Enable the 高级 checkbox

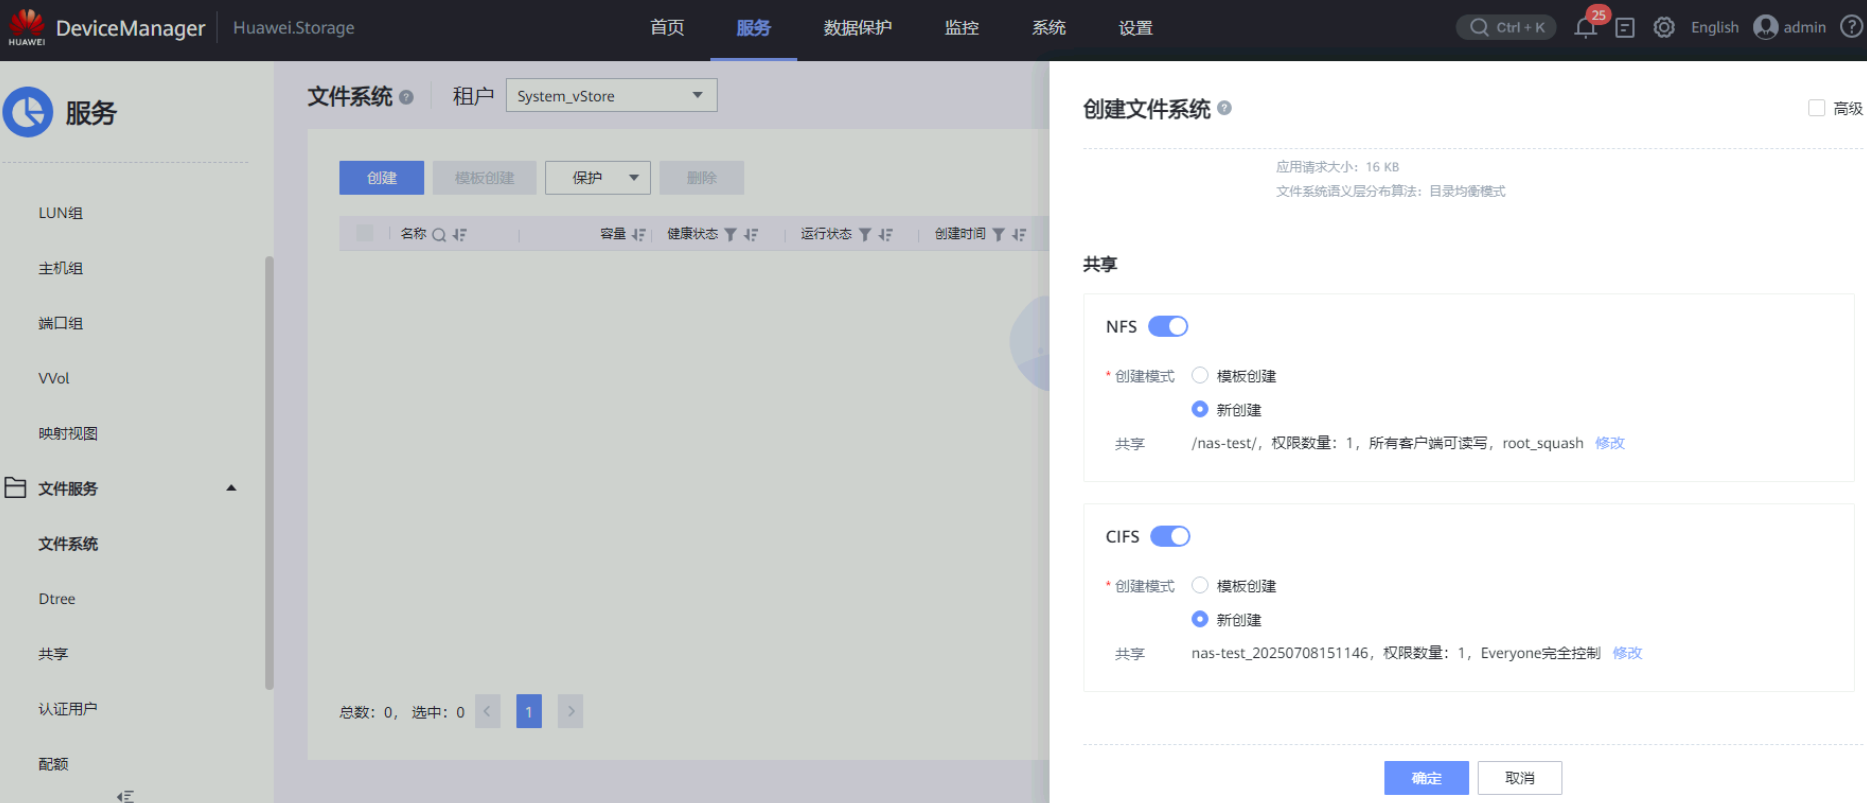1816,108
